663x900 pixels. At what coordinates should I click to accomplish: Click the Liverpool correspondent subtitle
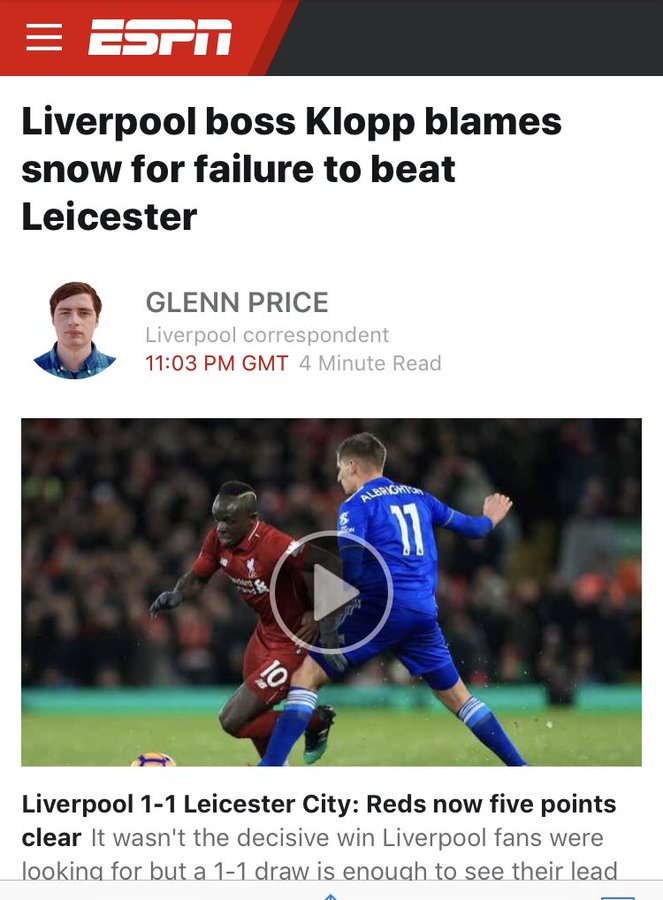(x=267, y=335)
